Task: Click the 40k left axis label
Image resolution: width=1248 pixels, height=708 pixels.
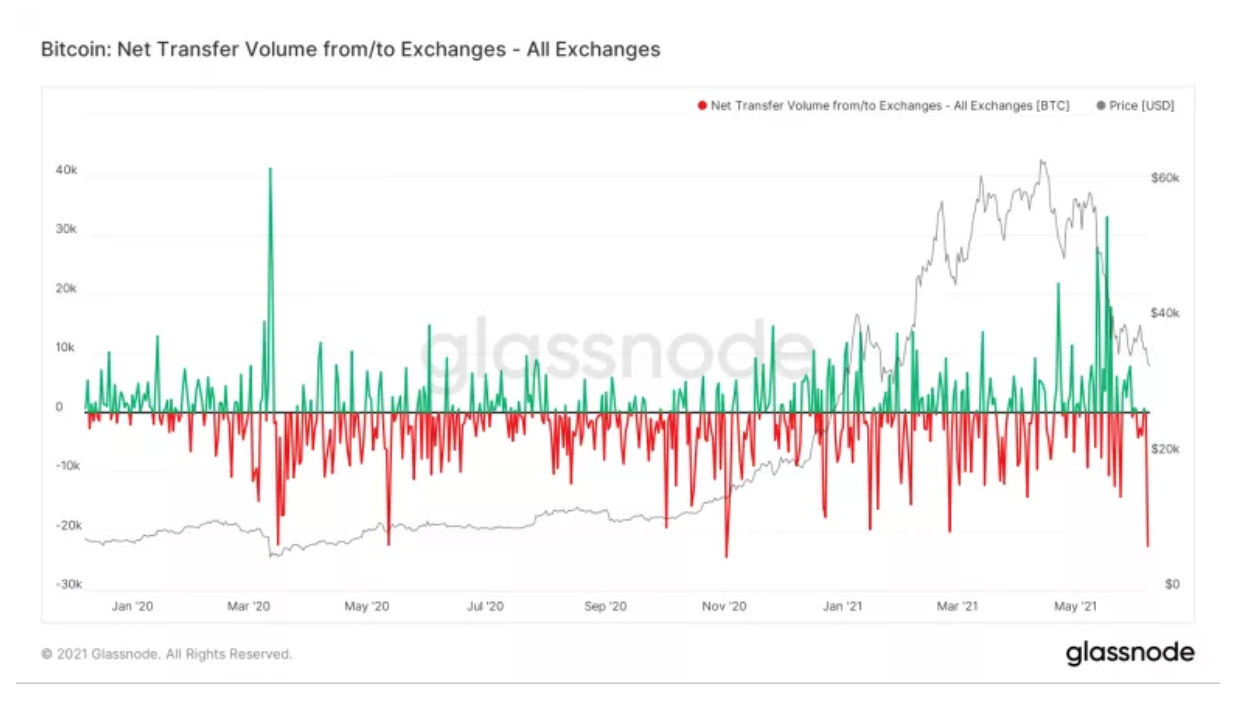Action: pos(66,171)
